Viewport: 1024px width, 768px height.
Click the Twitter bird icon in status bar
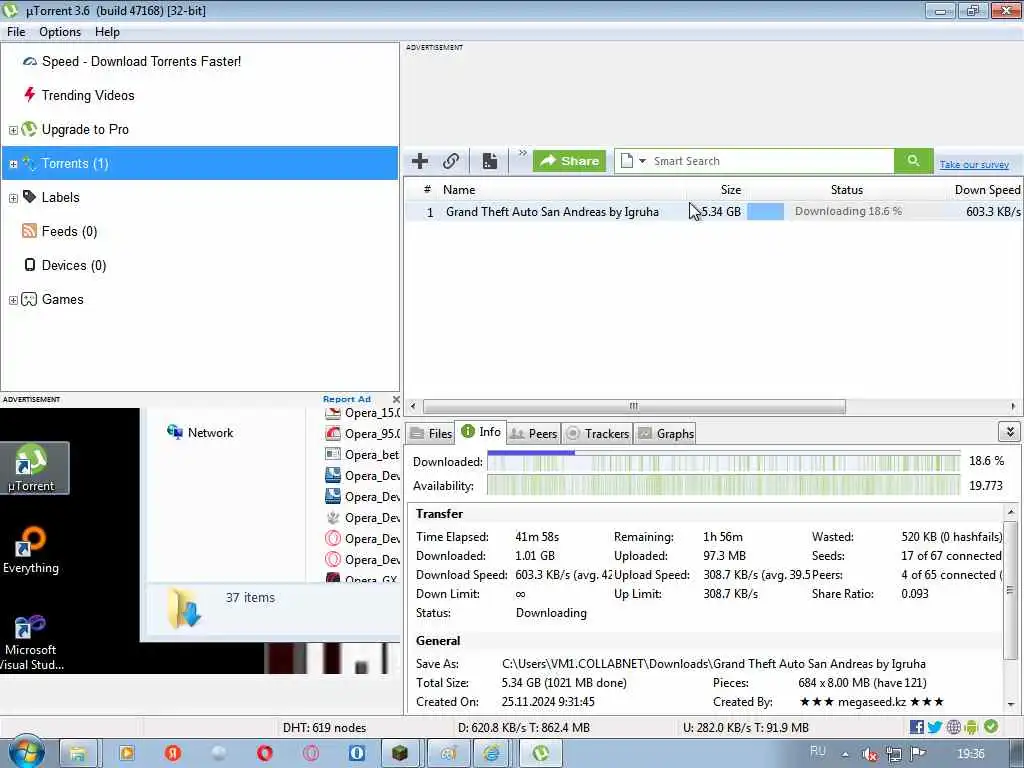point(935,727)
